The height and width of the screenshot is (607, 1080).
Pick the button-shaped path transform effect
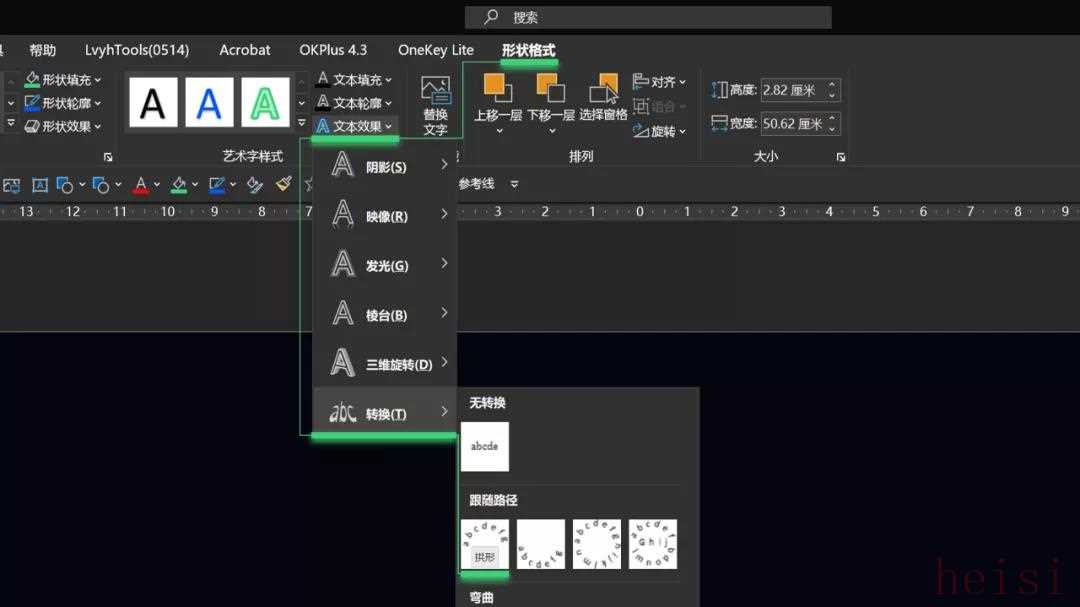pyautogui.click(x=653, y=544)
